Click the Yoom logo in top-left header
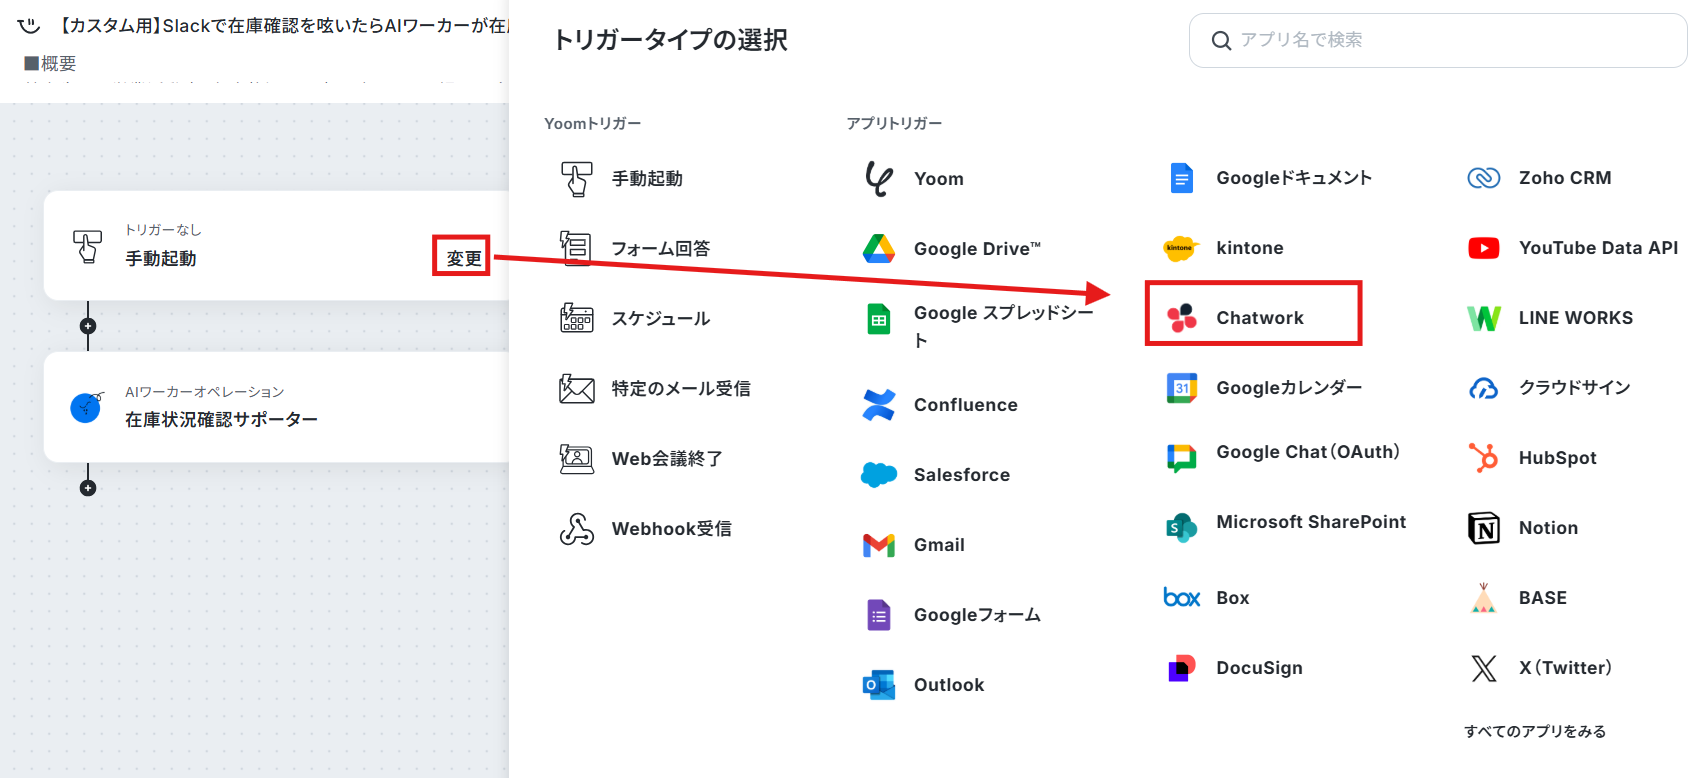1705x778 pixels. pyautogui.click(x=29, y=25)
